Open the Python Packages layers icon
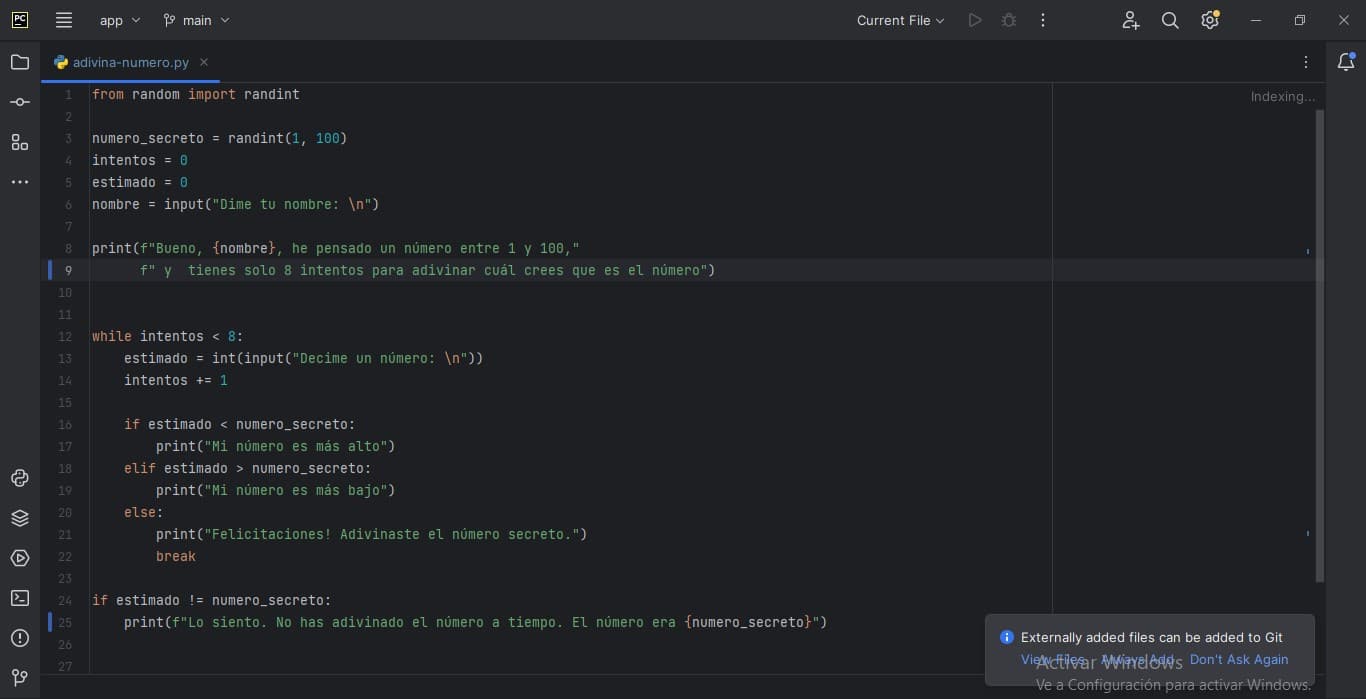 pos(20,518)
